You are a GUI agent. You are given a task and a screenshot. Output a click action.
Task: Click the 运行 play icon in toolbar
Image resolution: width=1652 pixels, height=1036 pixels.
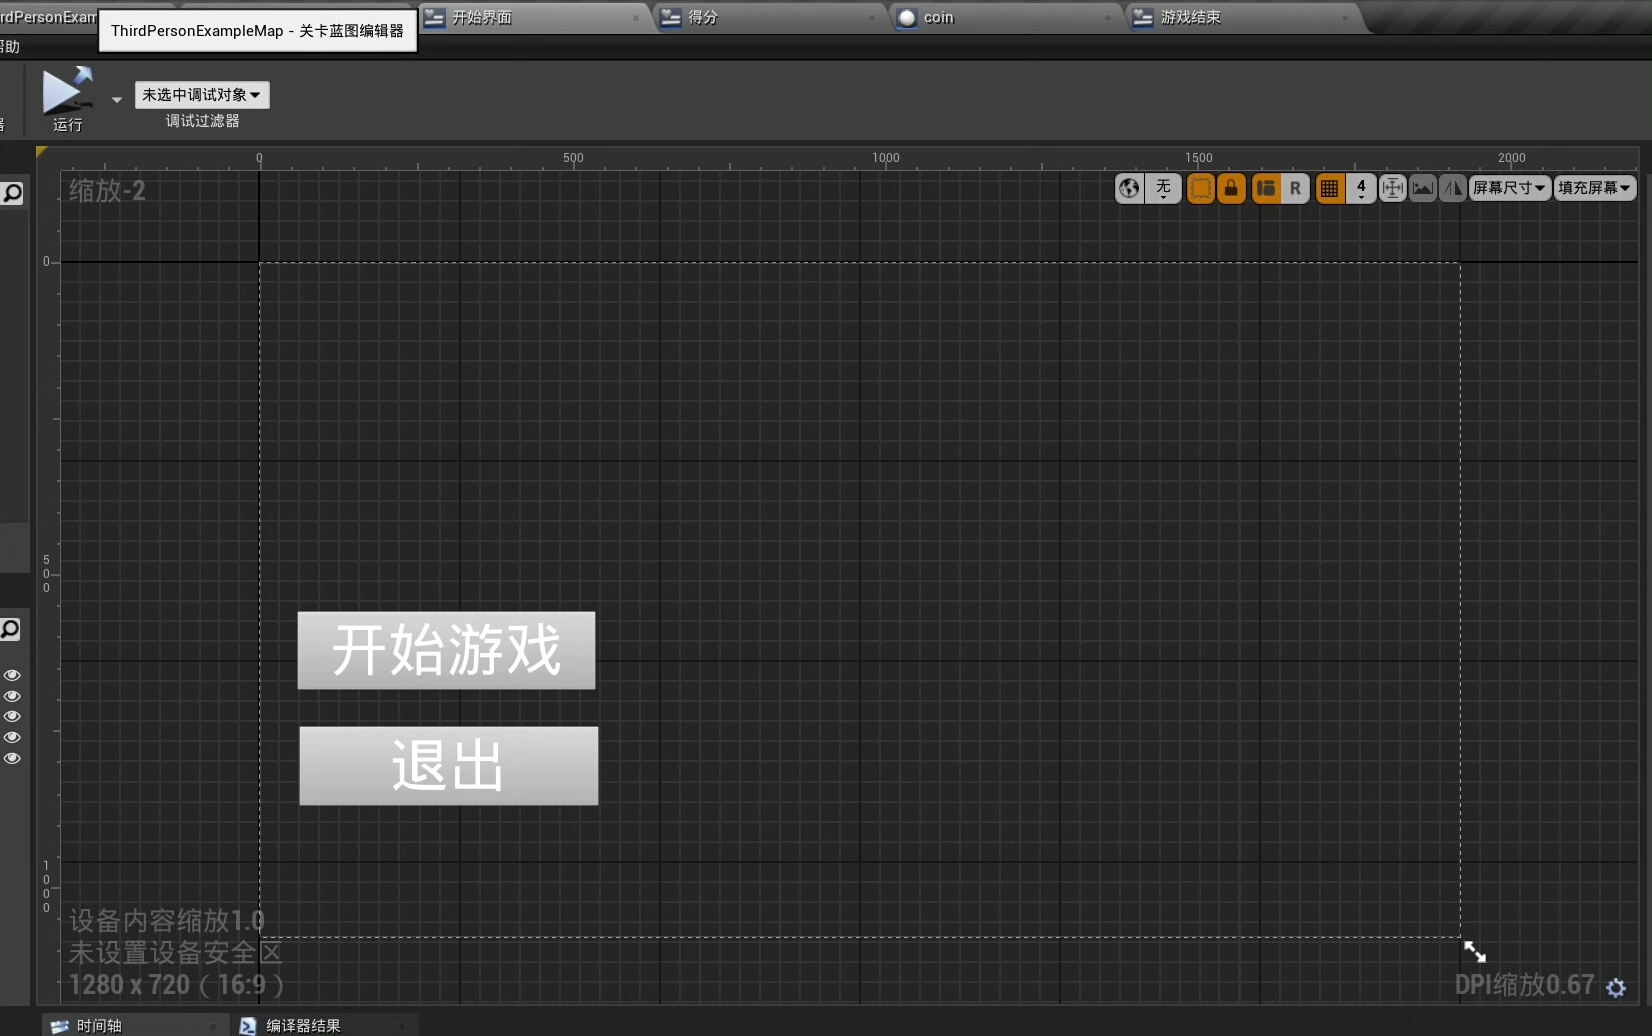(x=67, y=90)
